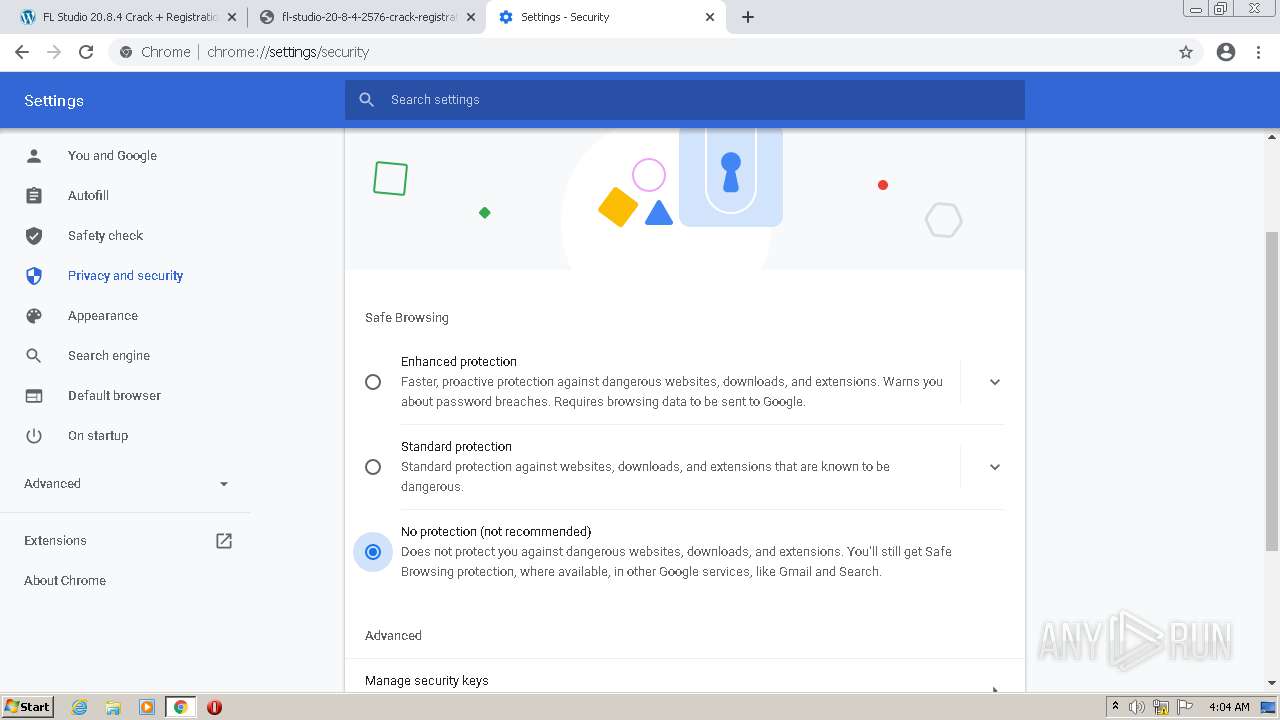Open the Search engine settings section
The image size is (1280, 720).
coord(109,356)
